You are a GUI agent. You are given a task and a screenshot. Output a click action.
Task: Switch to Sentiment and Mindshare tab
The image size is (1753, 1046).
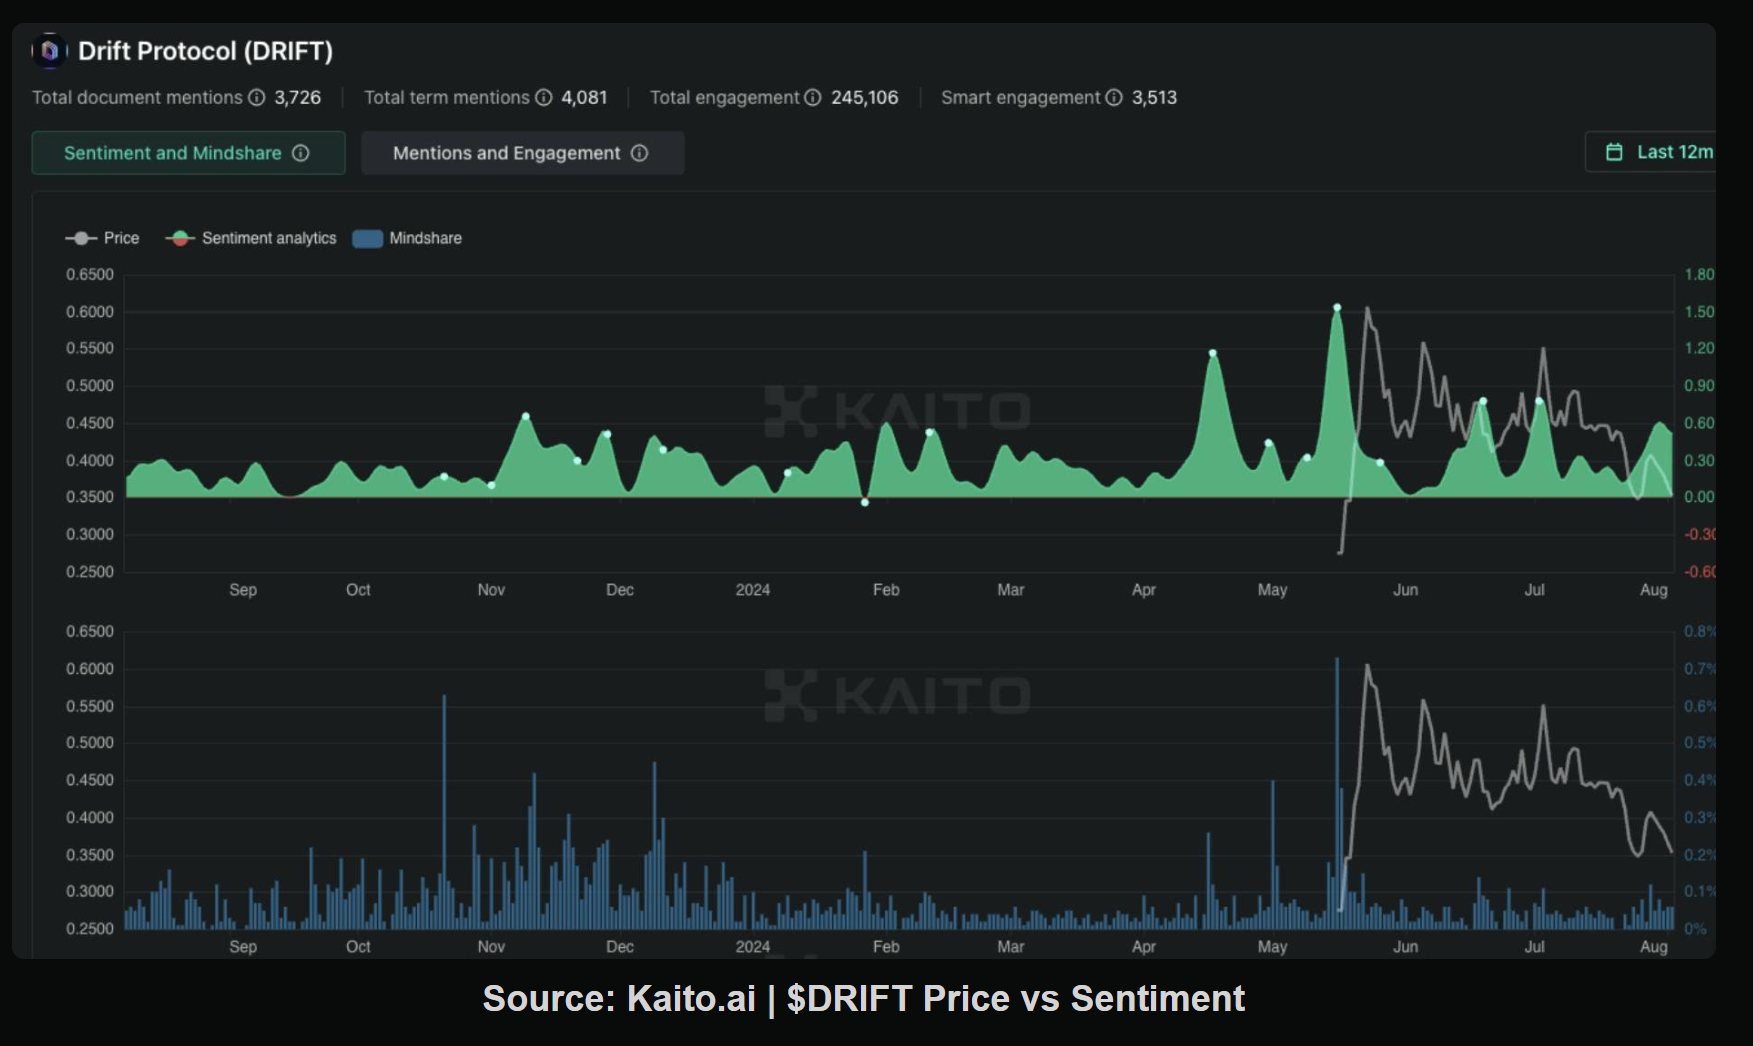(x=188, y=153)
